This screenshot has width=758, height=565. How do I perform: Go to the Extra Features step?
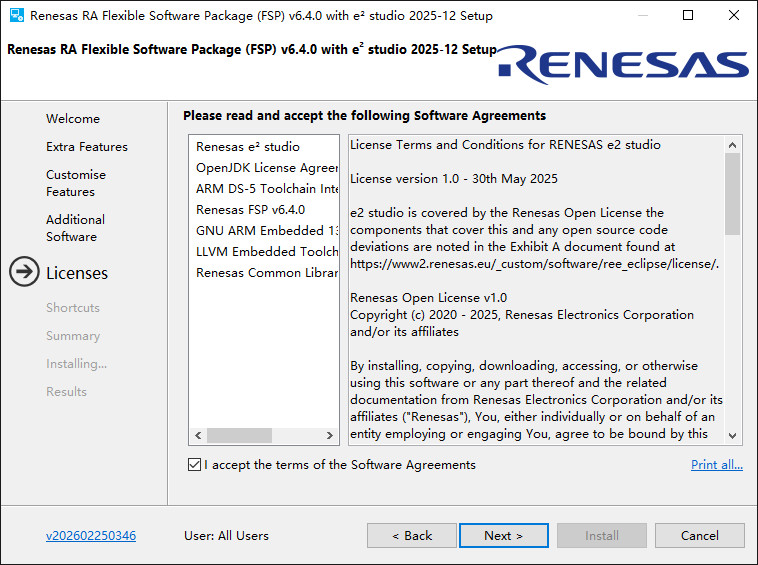coord(87,147)
